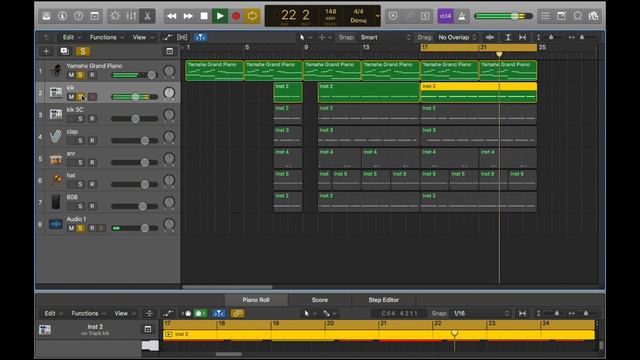Open the Media Browser icon
The height and width of the screenshot is (360, 640).
593,16
